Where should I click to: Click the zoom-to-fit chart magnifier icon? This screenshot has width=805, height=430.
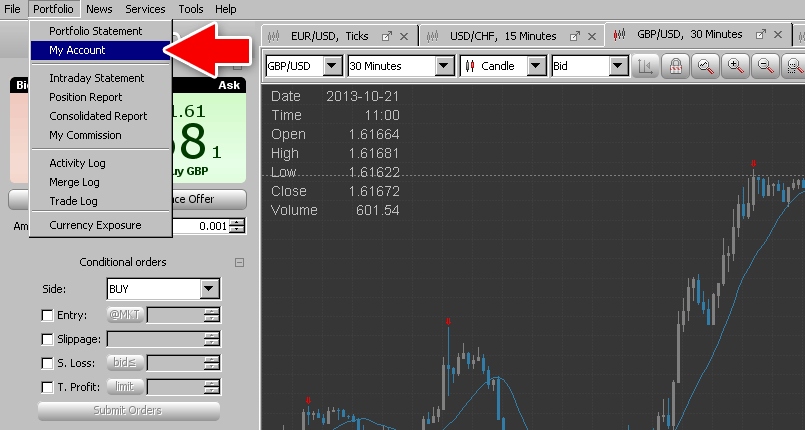pyautogui.click(x=705, y=66)
